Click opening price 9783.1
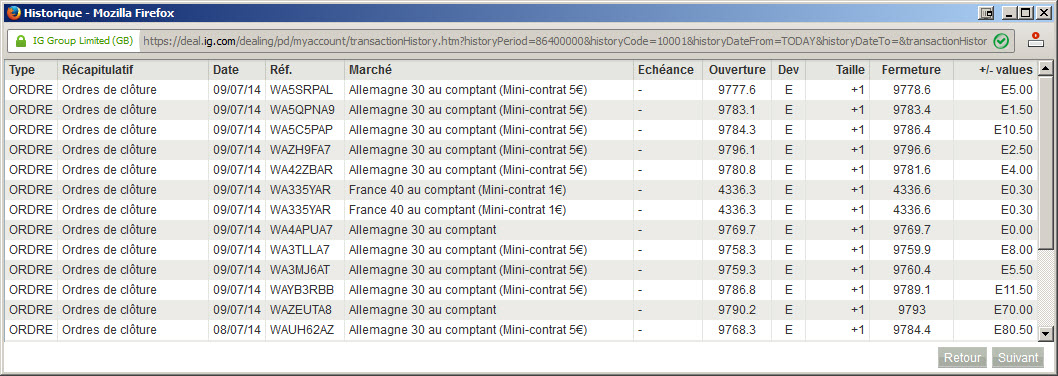This screenshot has height=376, width=1058. point(737,109)
